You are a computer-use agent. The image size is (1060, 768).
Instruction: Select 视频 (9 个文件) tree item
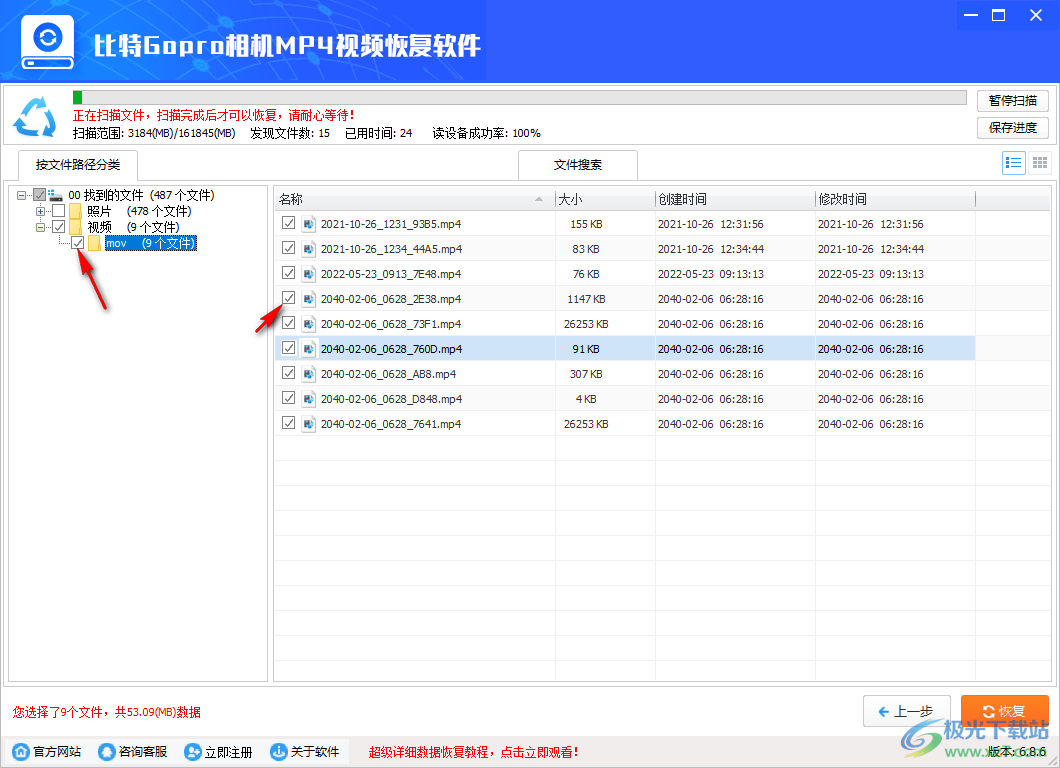pyautogui.click(x=133, y=227)
